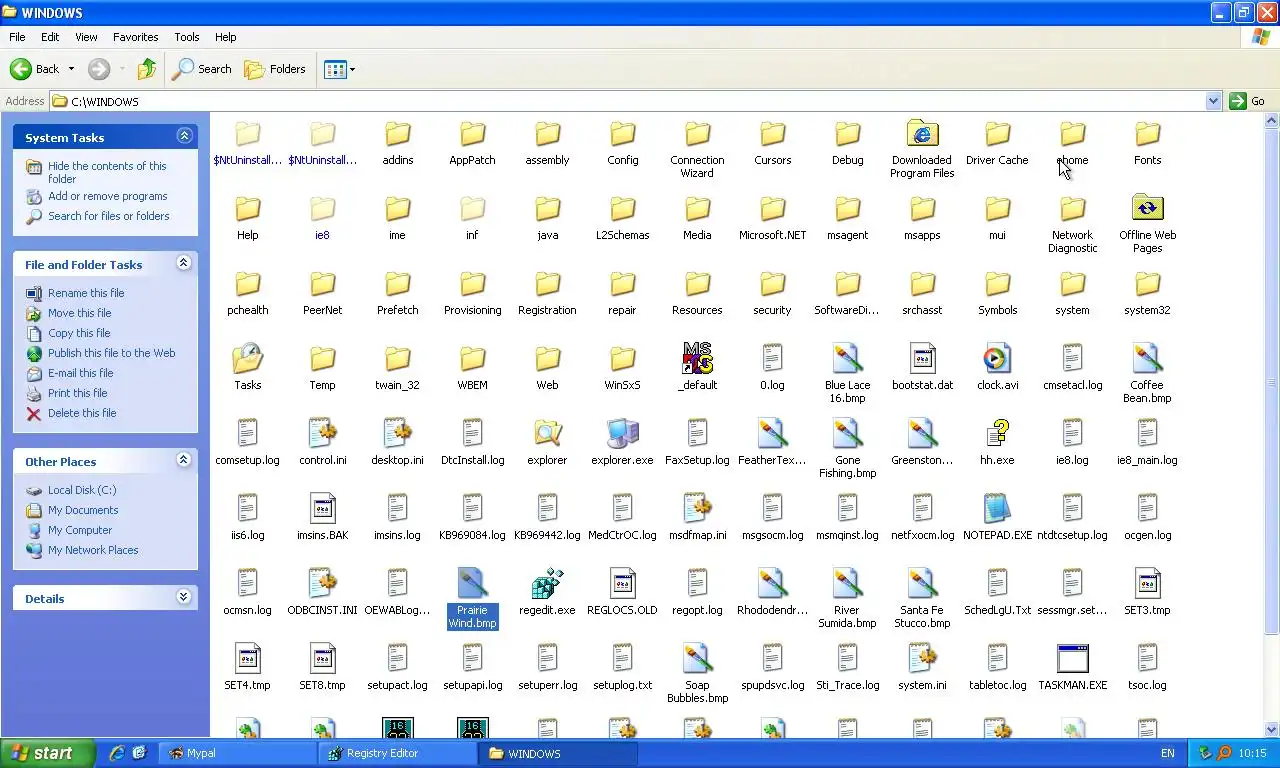Select the clock.avi file icon
Viewport: 1280px width, 768px height.
click(x=997, y=358)
